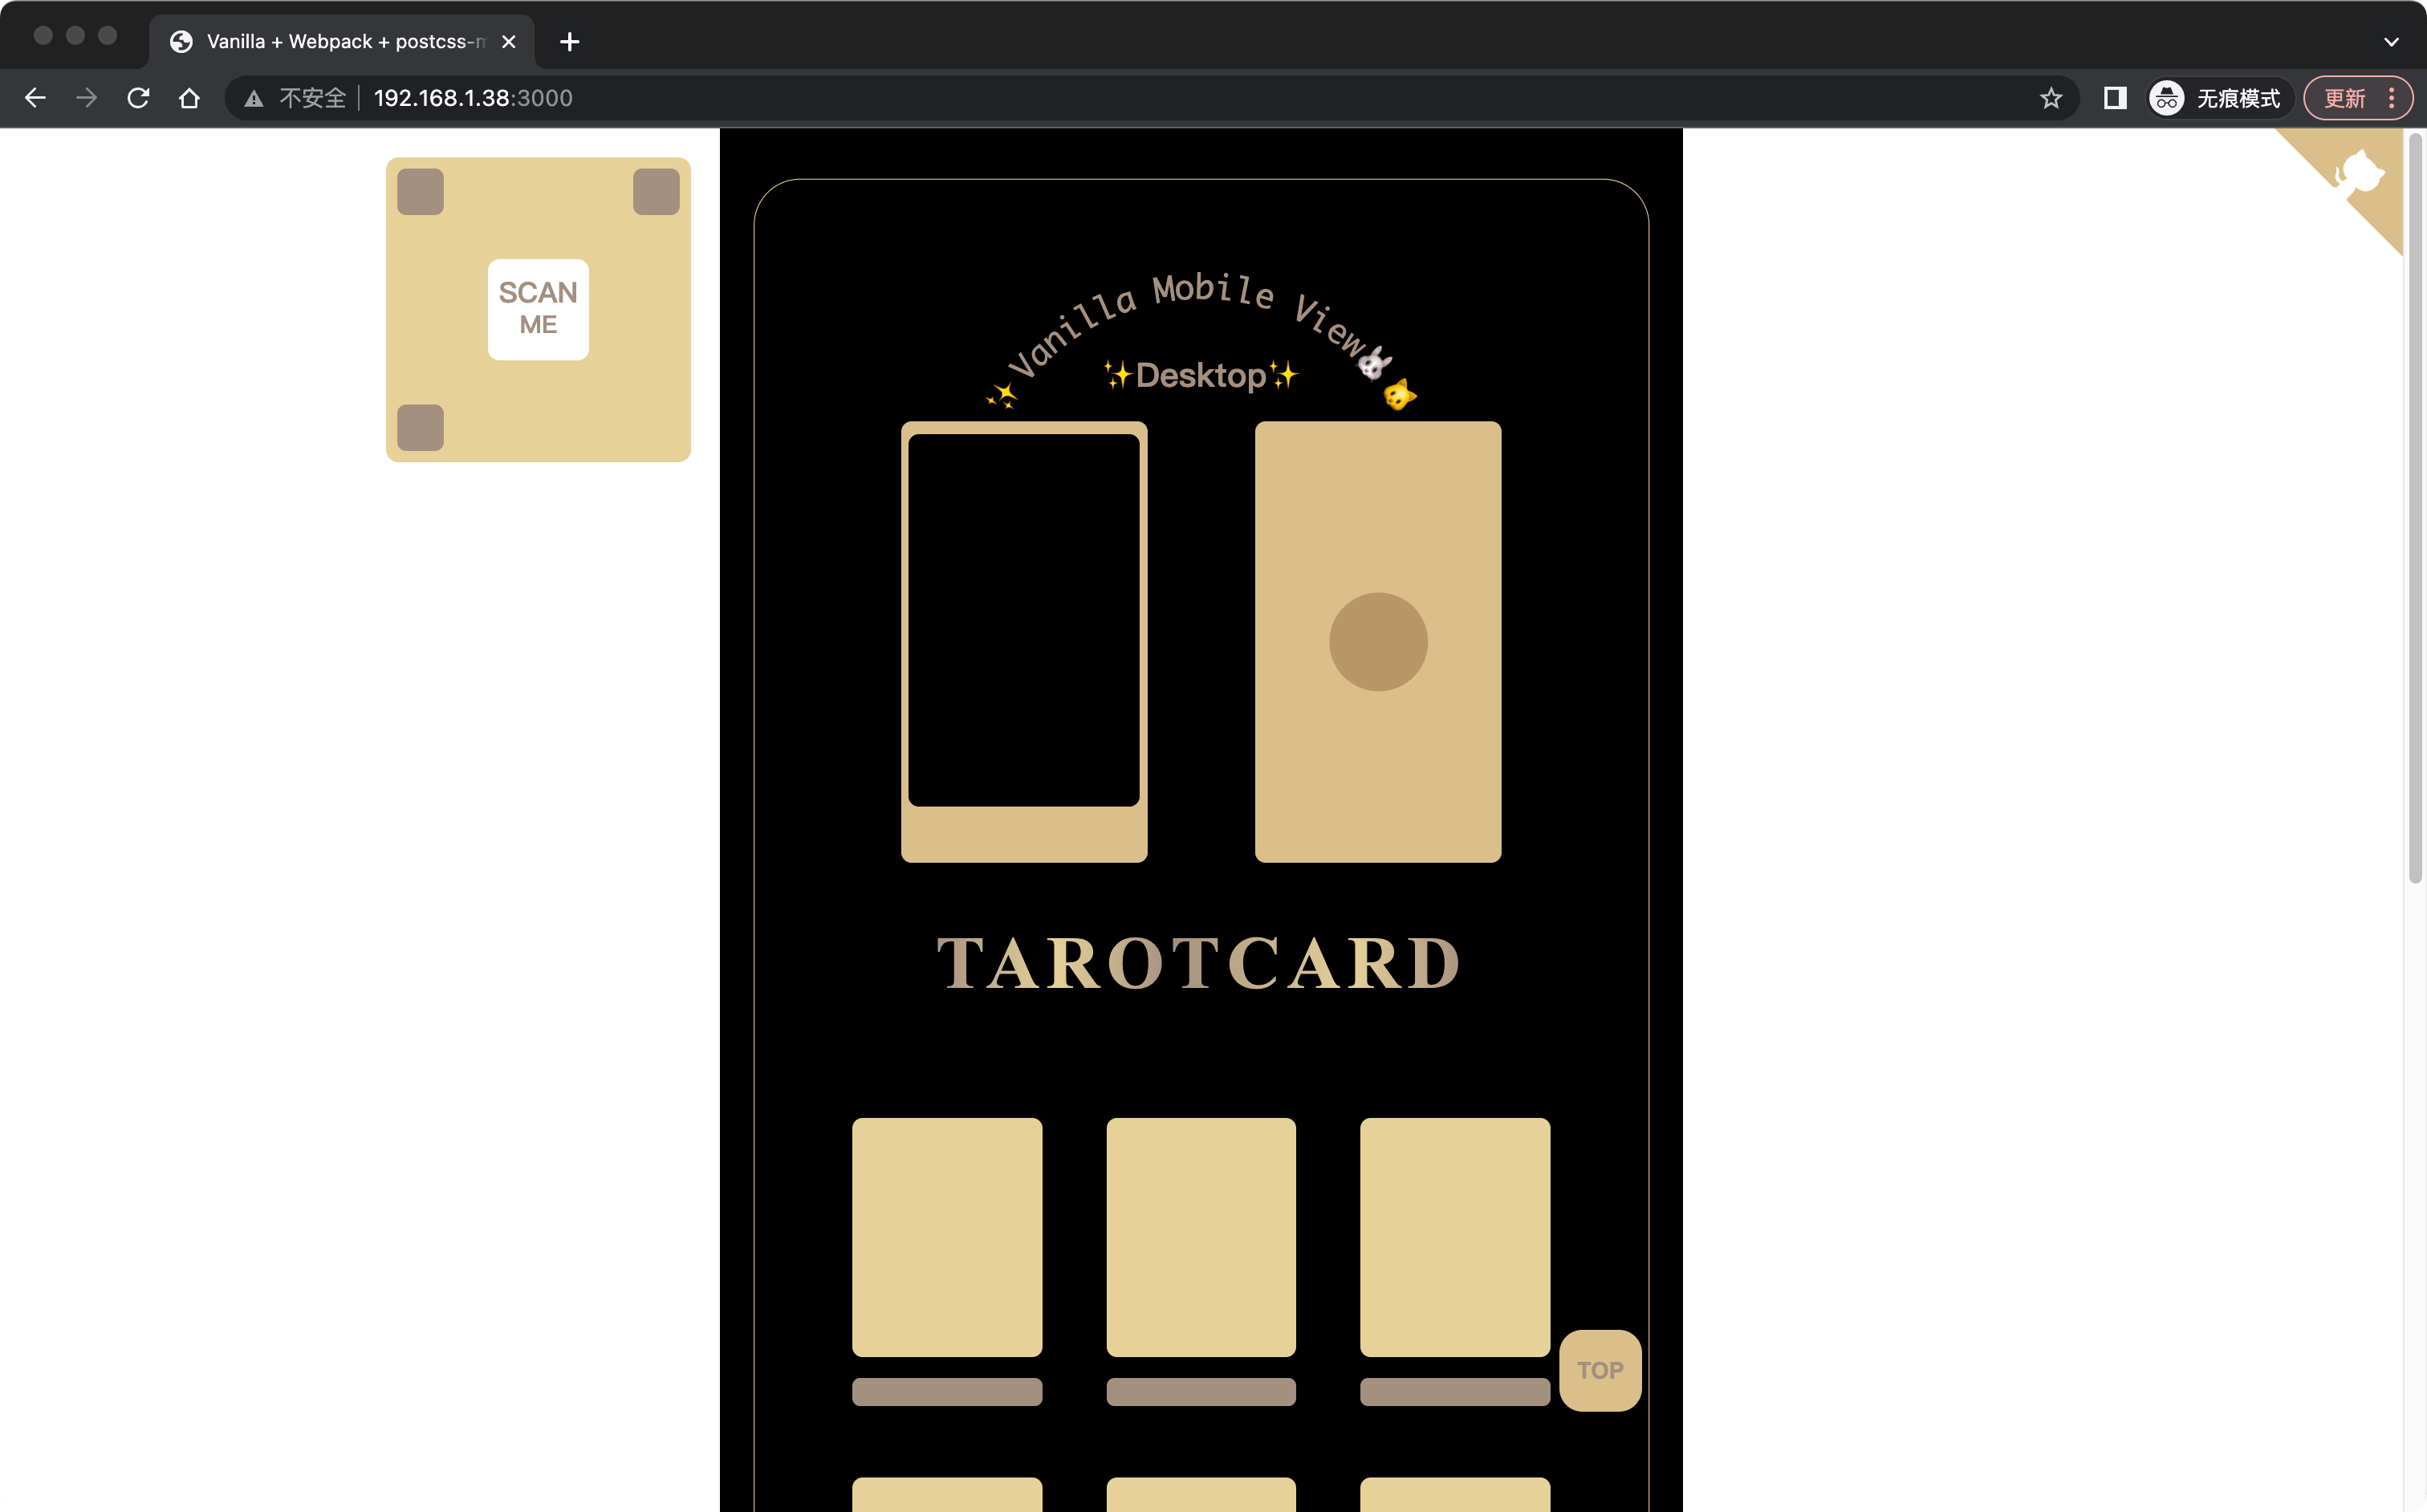Click the home icon in toolbar
Image resolution: width=2427 pixels, height=1512 pixels.
click(189, 98)
